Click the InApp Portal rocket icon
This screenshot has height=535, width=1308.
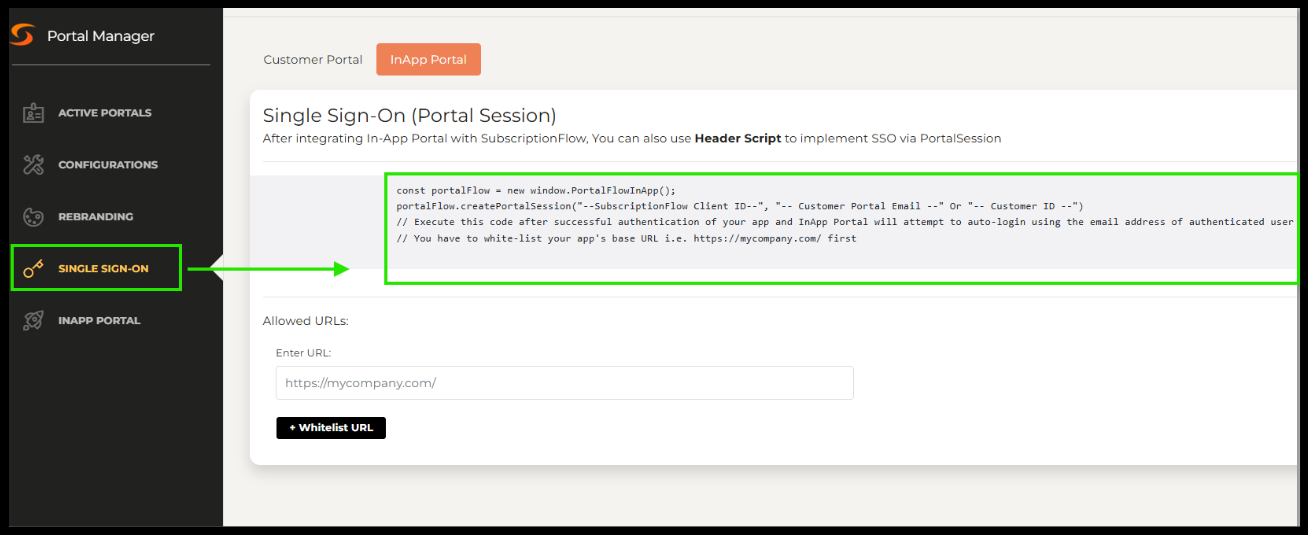coord(33,321)
